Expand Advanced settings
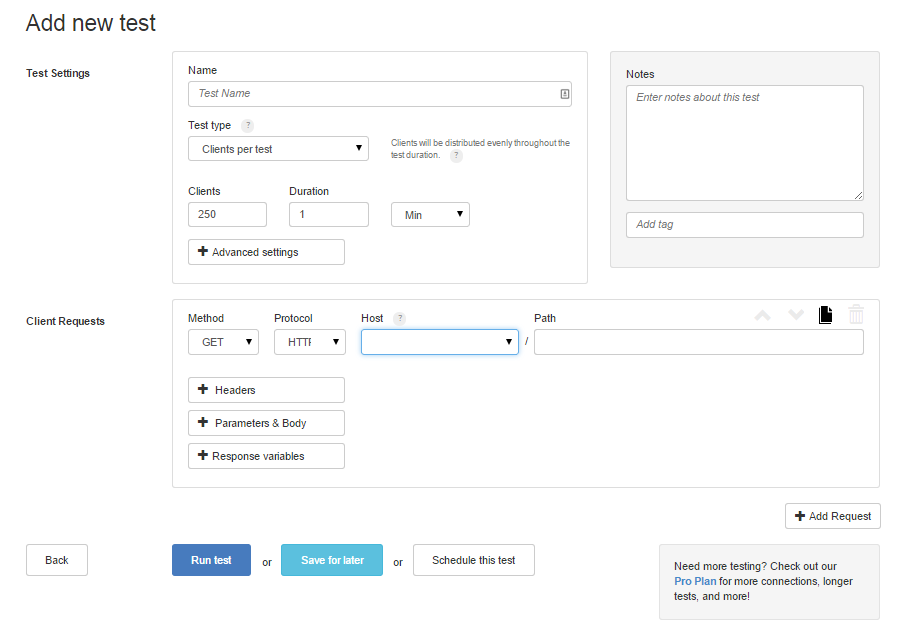This screenshot has height=643, width=916. [x=266, y=252]
